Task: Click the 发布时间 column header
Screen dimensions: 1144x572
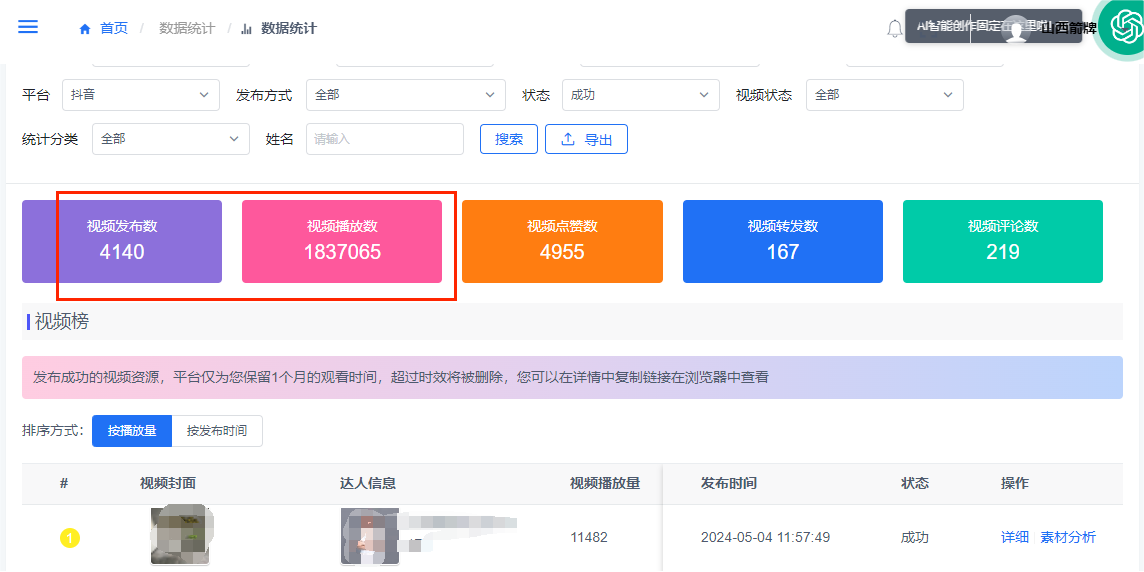Action: coord(728,483)
